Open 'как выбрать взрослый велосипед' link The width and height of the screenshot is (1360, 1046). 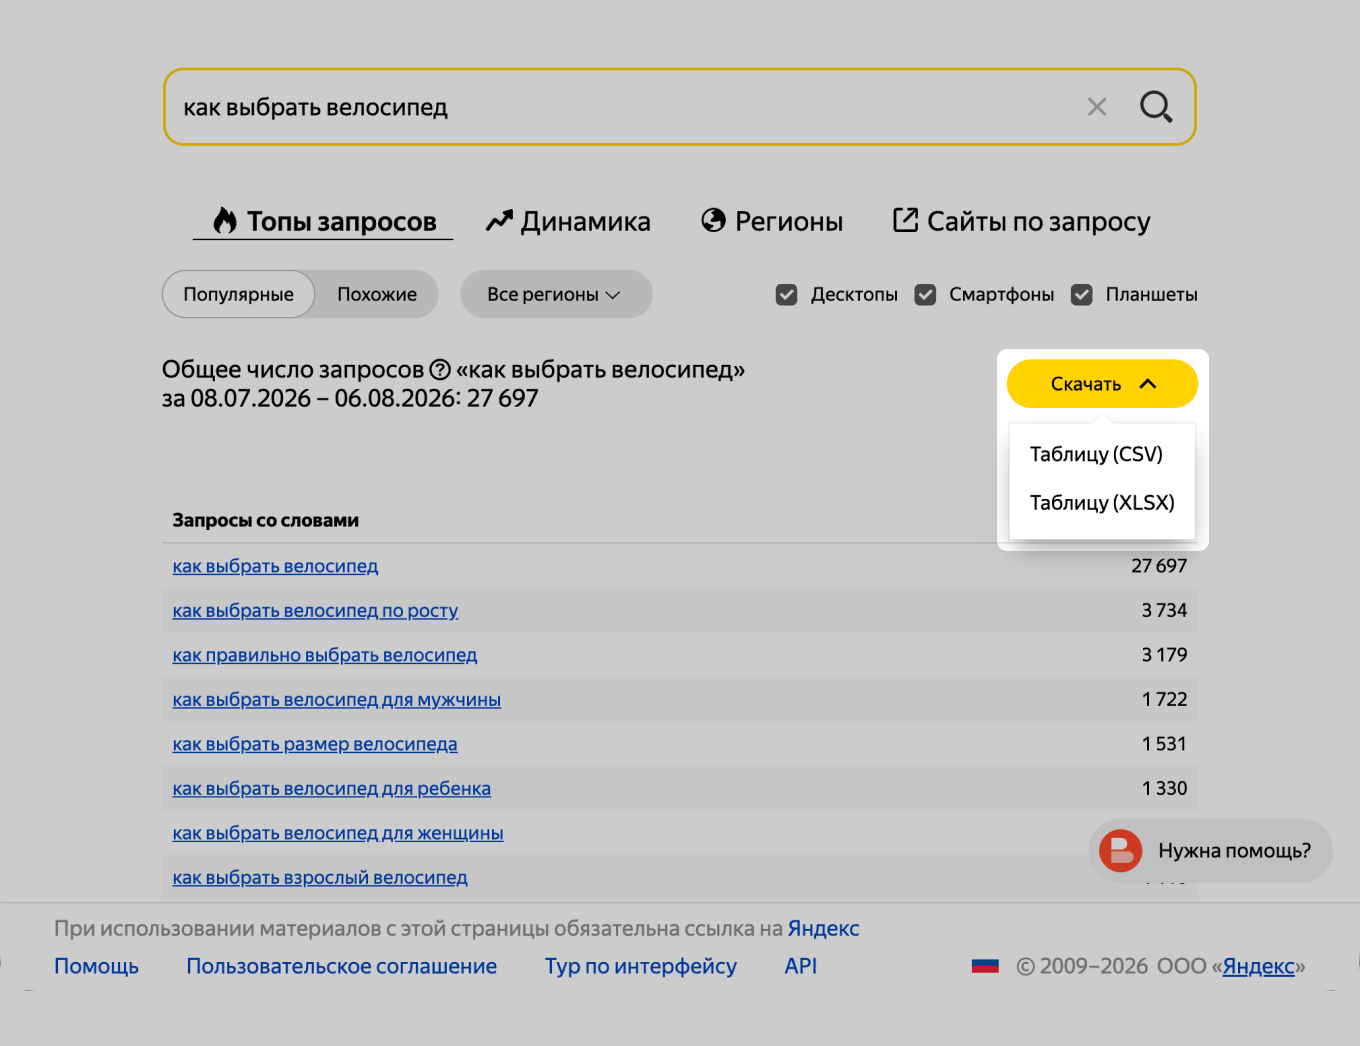[x=320, y=877]
